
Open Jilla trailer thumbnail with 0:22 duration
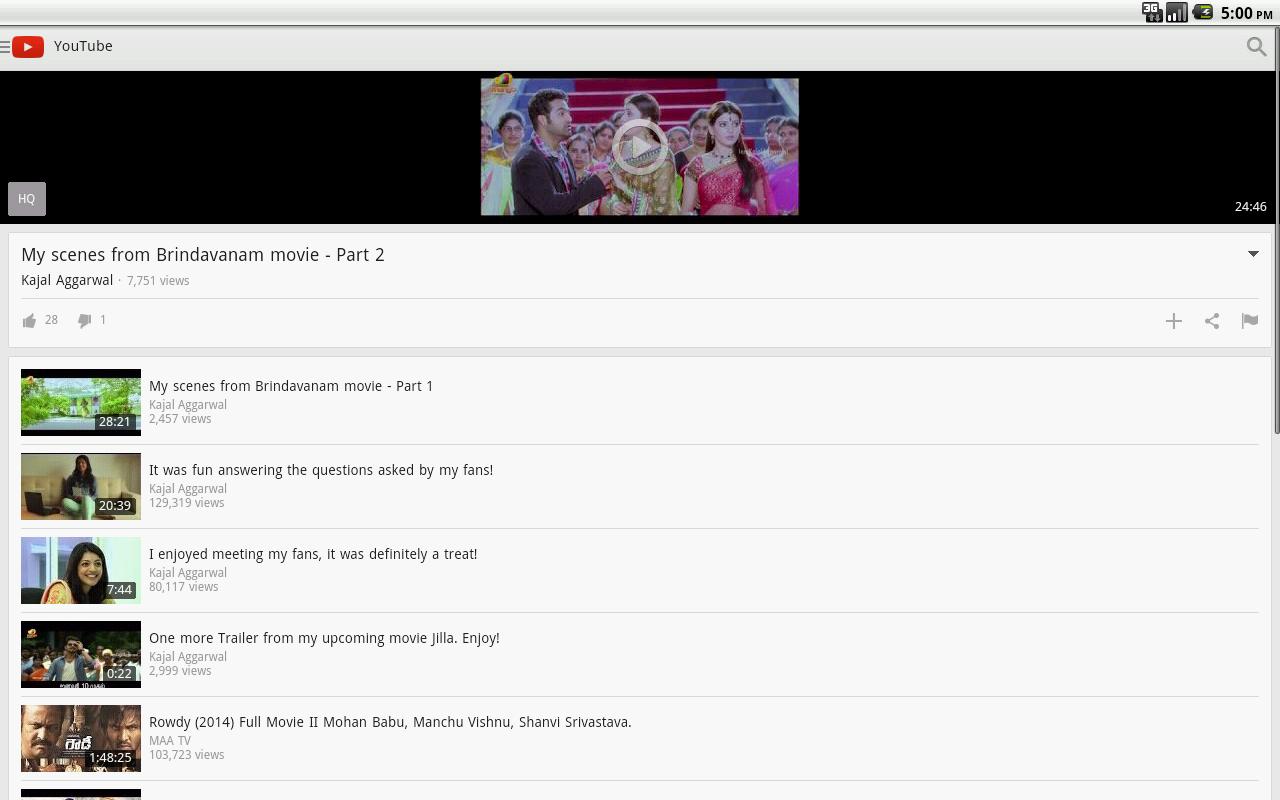point(81,654)
